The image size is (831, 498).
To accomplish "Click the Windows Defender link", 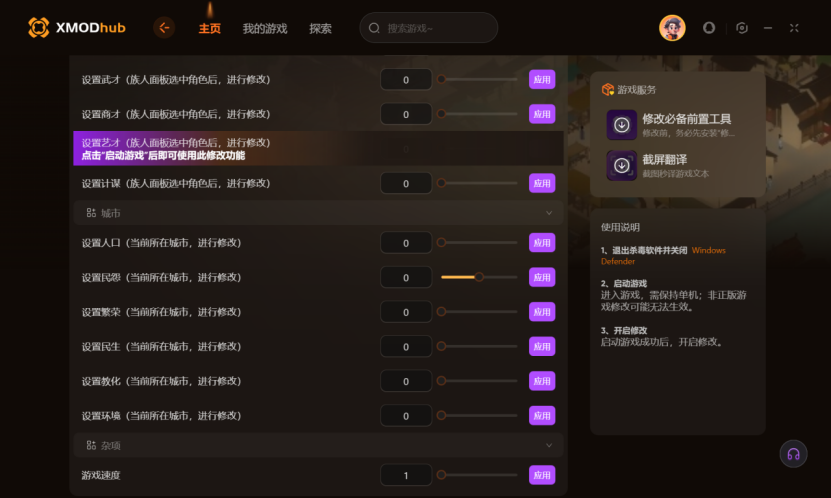I will (663, 255).
